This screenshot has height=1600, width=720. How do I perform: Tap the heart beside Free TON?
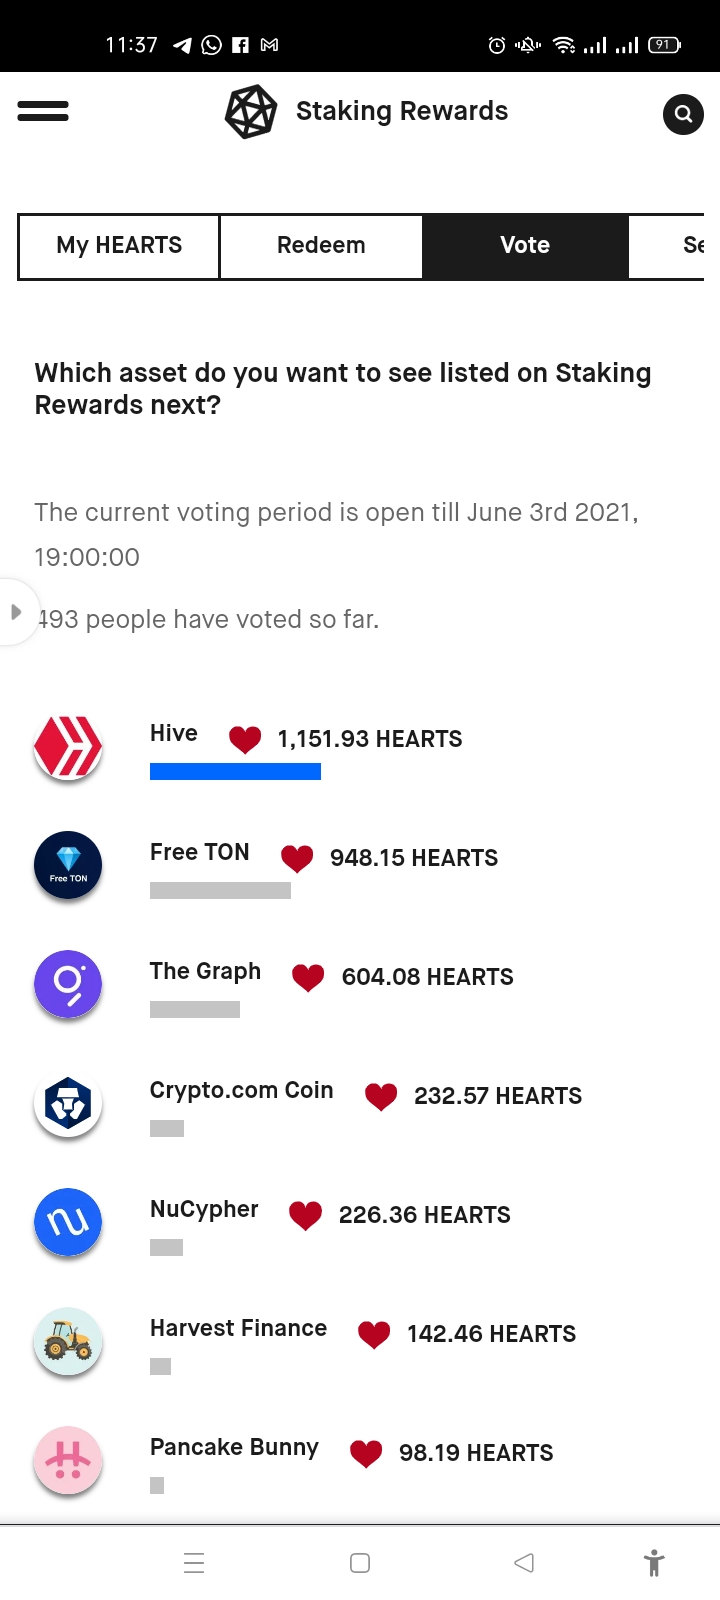[x=297, y=858]
